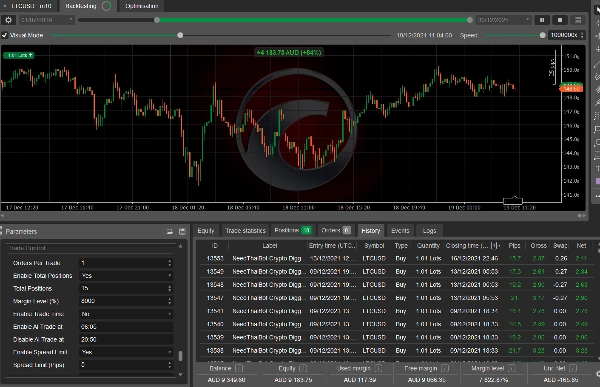
Task: Click the Speed slider handle
Action: point(542,35)
